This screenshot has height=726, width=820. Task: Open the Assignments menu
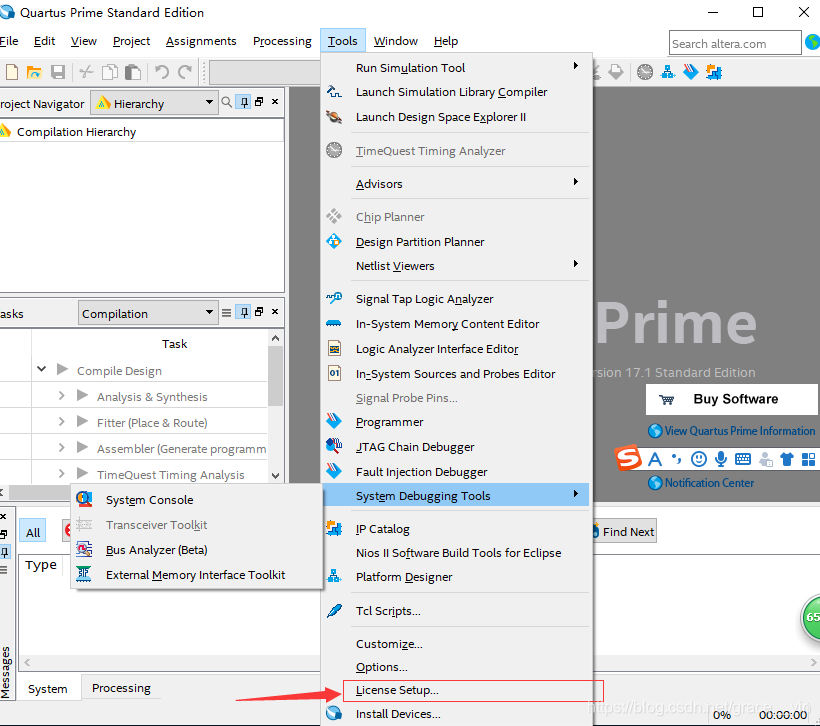point(201,41)
